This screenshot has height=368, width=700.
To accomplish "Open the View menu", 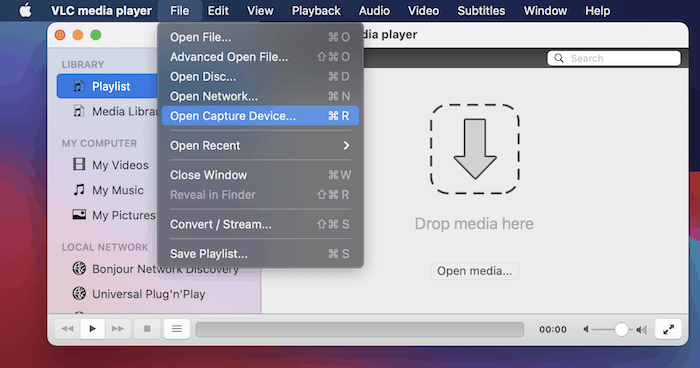I will click(x=260, y=11).
